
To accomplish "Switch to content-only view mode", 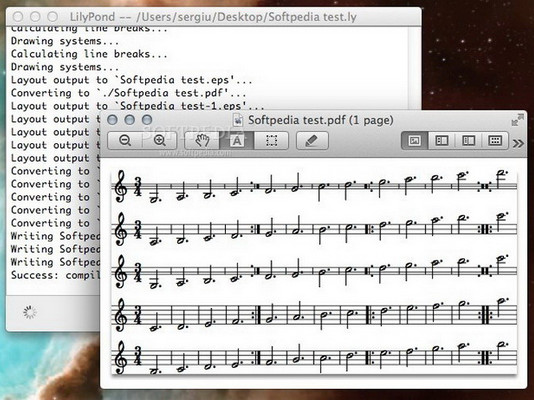I will (x=414, y=140).
